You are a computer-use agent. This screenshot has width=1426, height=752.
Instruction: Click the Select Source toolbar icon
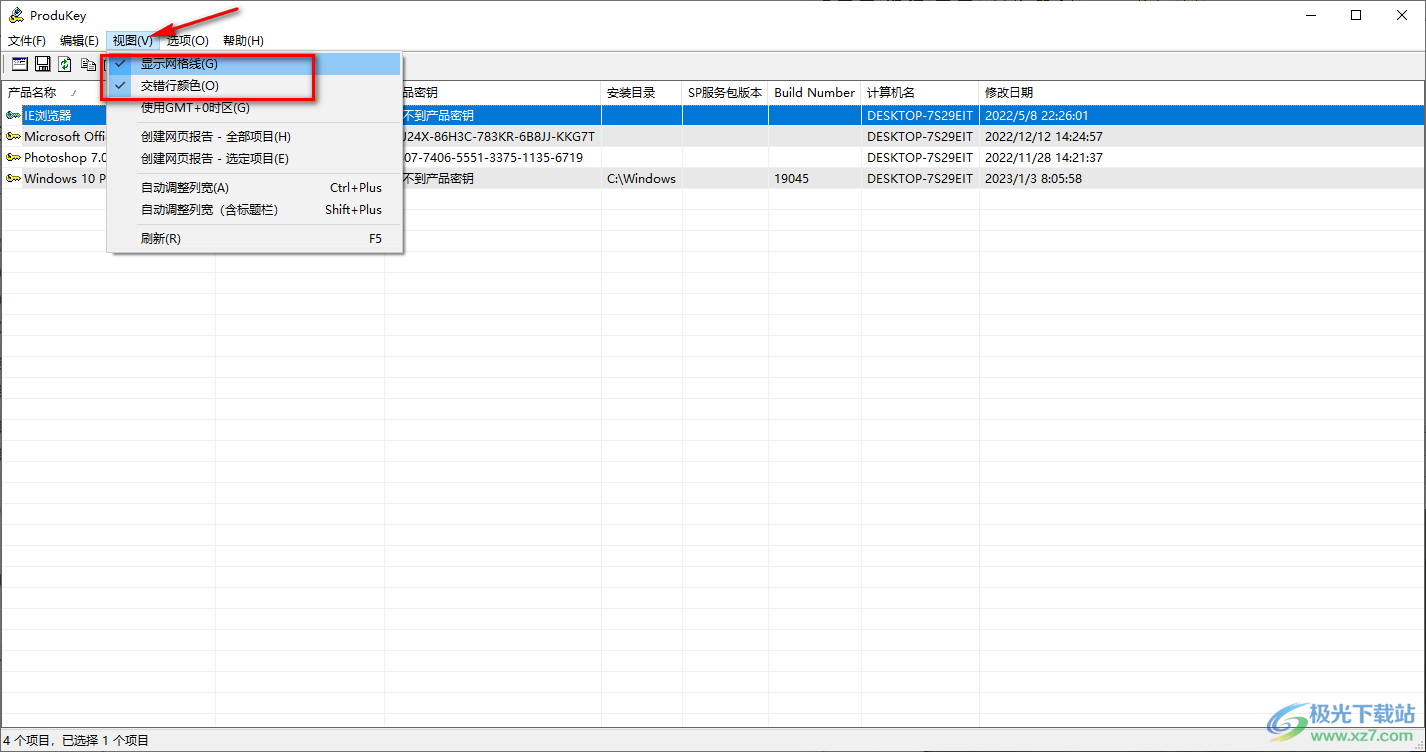(x=20, y=64)
